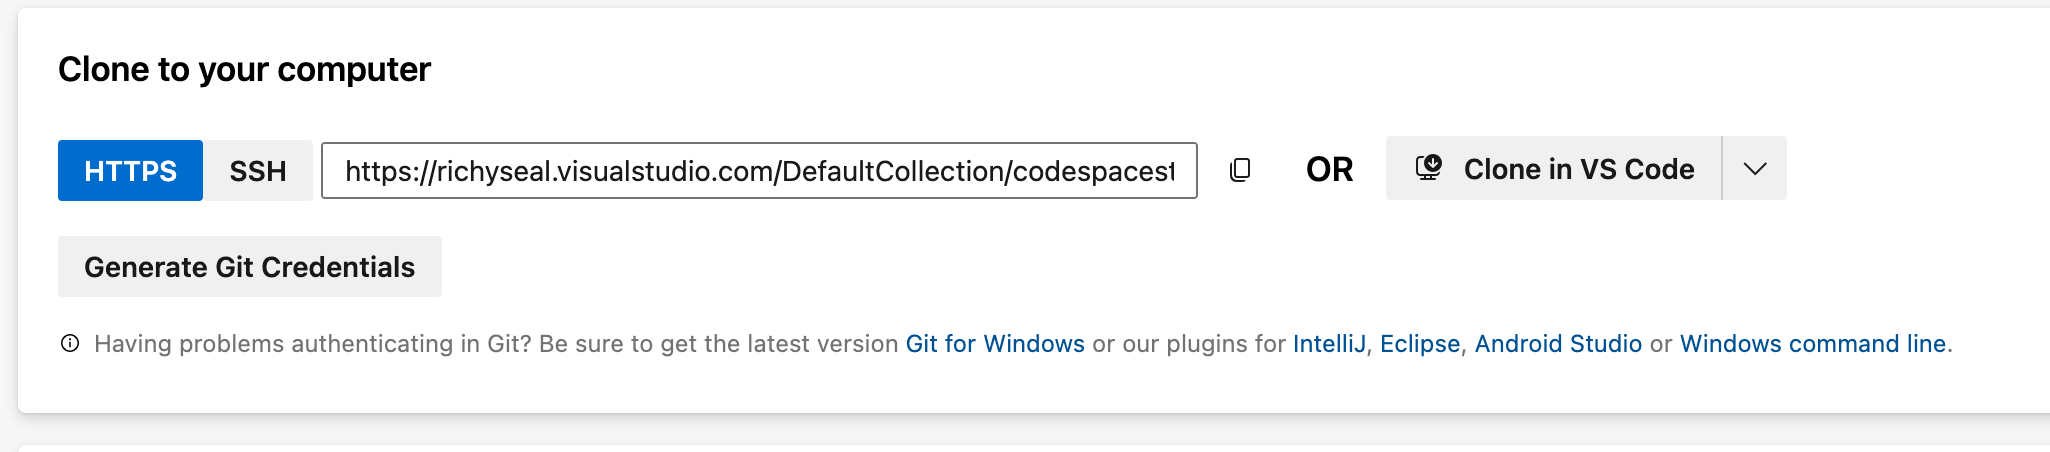Select the SSH clone option
2050x452 pixels.
(258, 171)
